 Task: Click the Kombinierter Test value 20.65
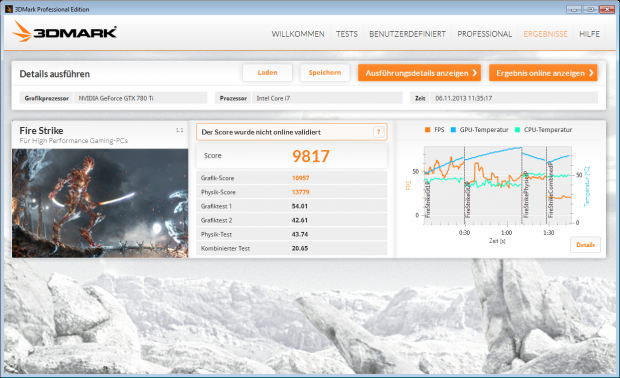300,248
